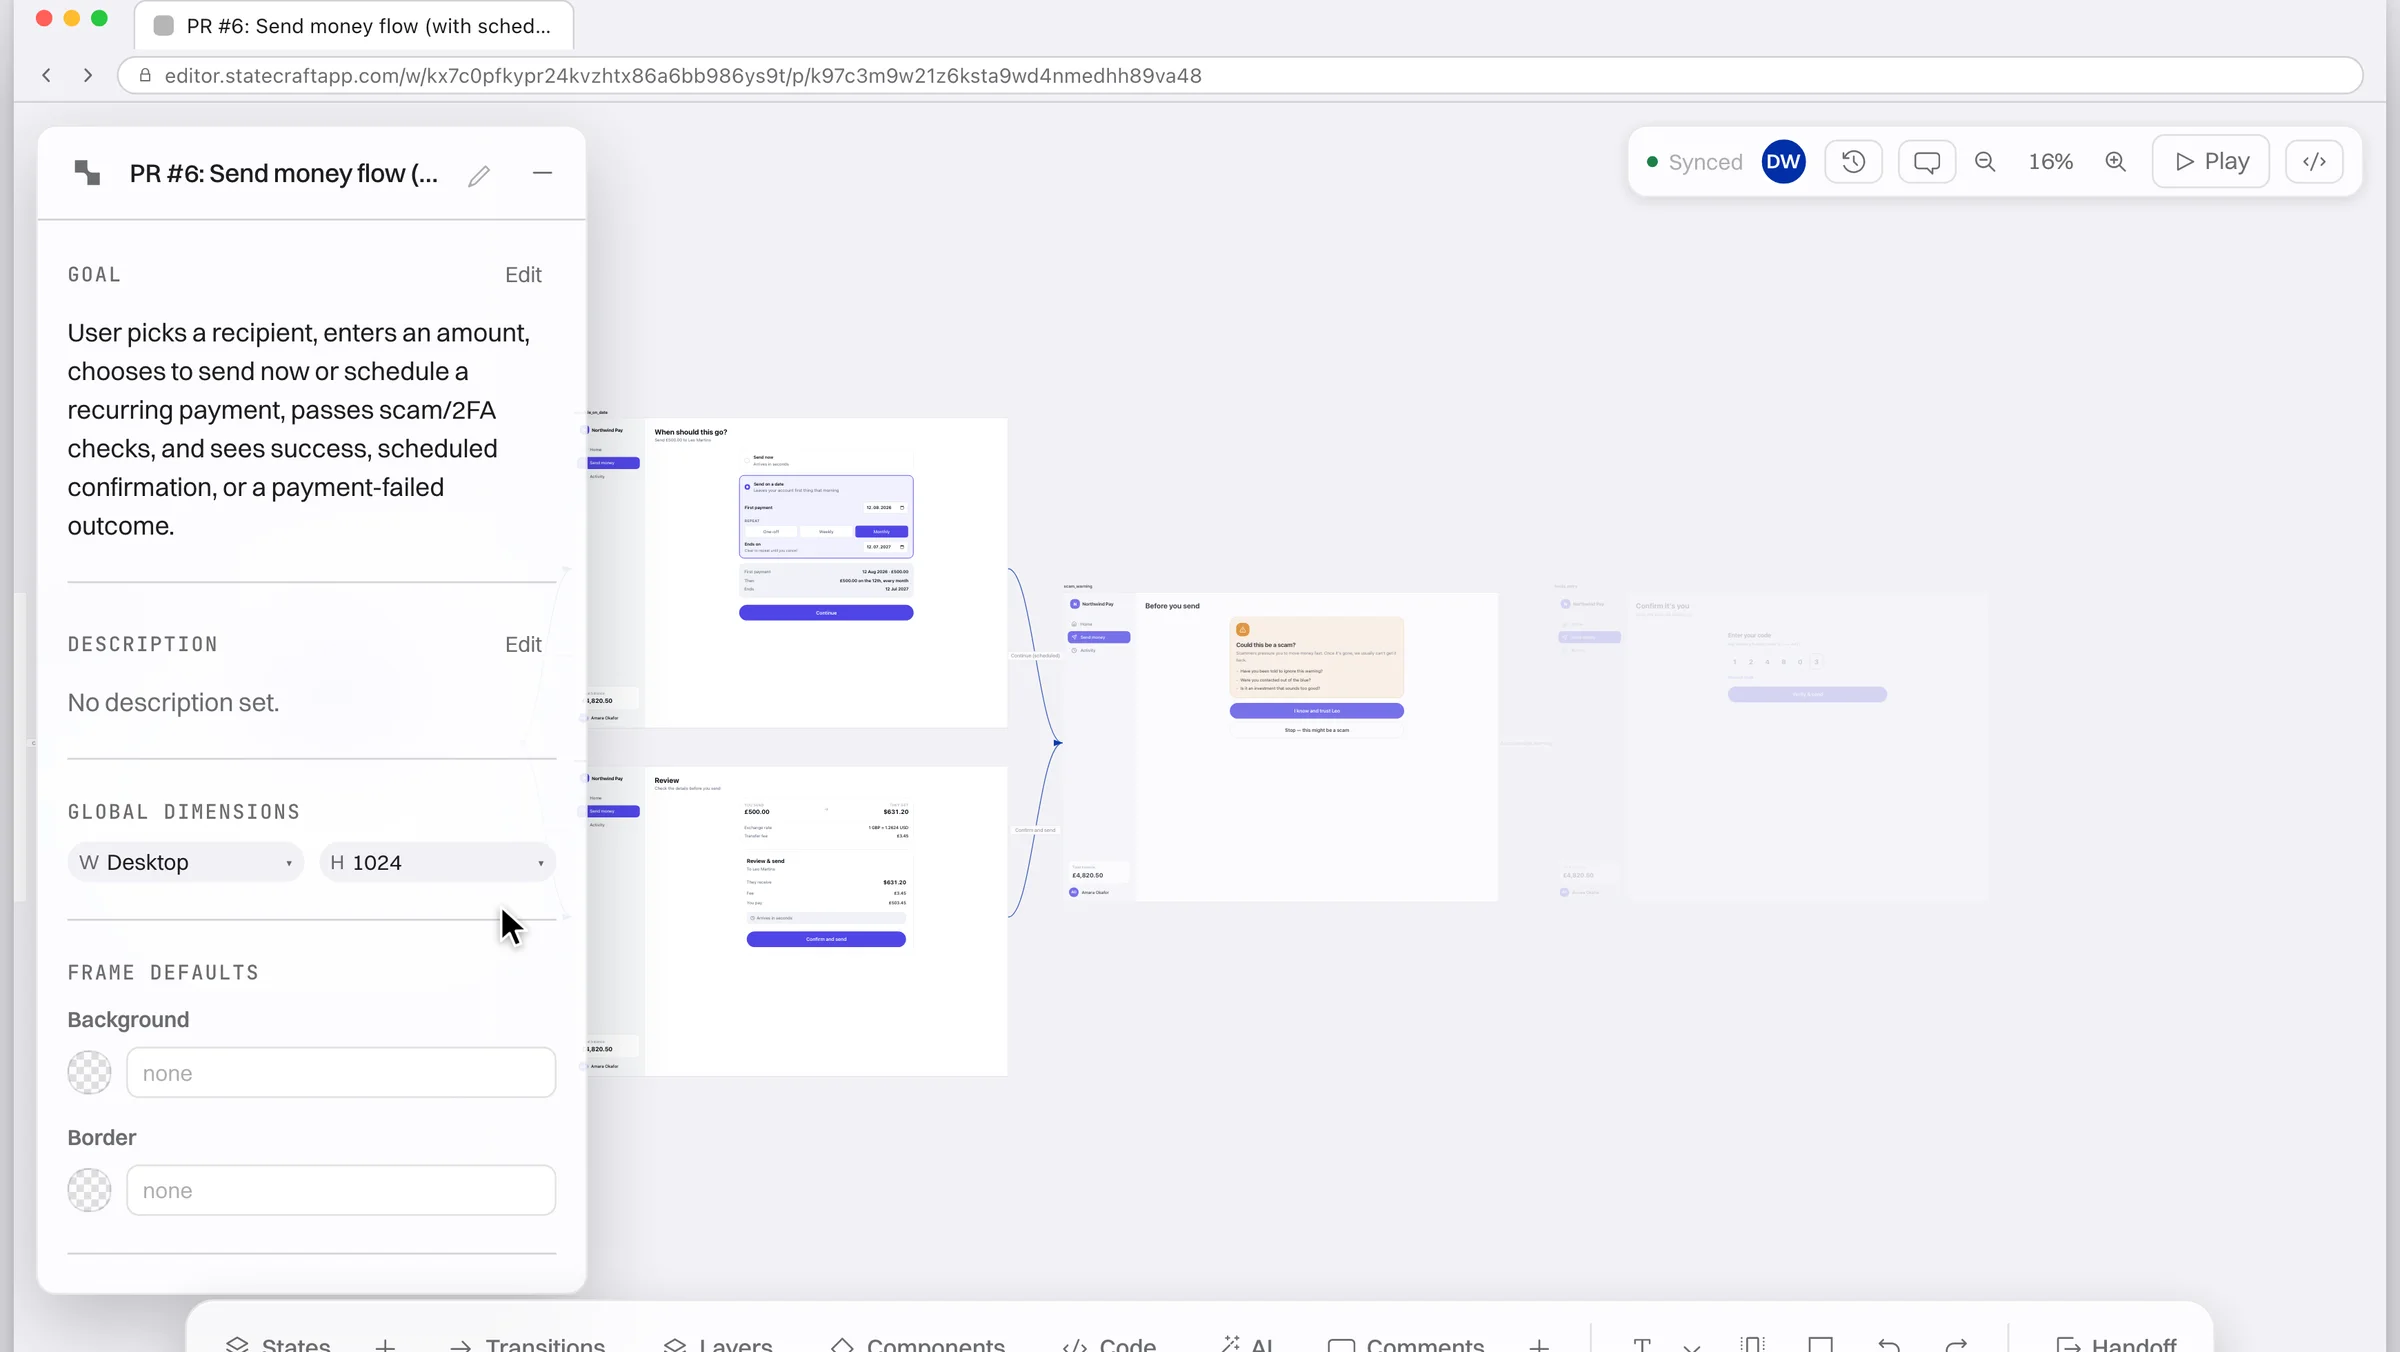Select the rectangle frame tool in bottom toolbar
This screenshot has height=1352, width=2400.
pos(1821,1344)
